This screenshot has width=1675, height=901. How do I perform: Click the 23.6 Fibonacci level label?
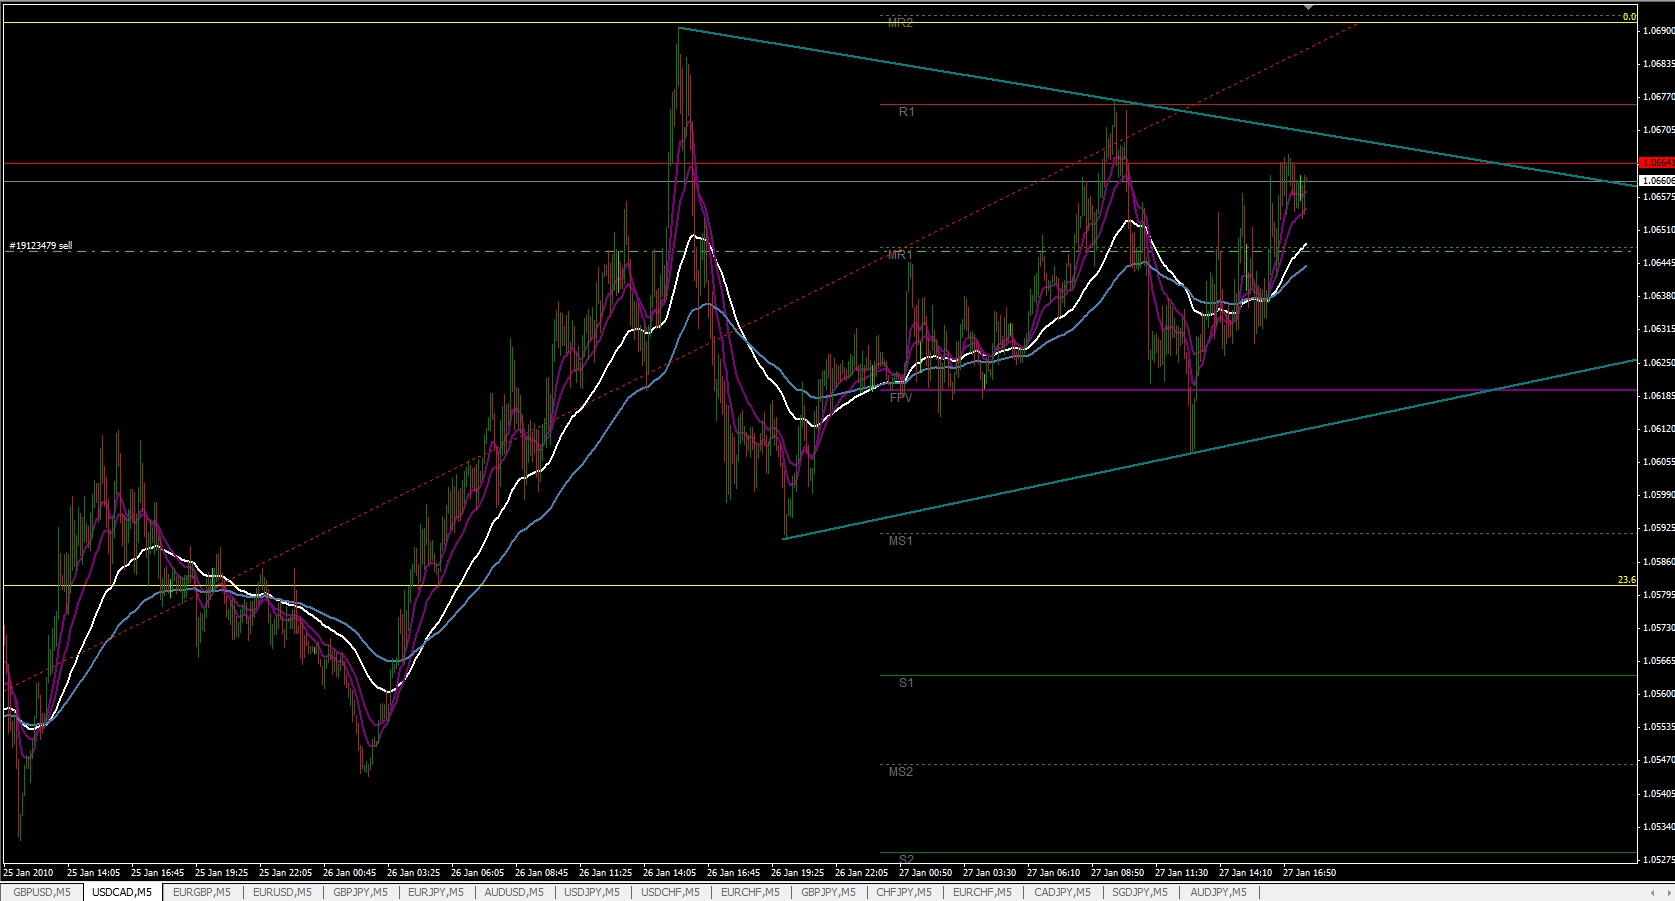pyautogui.click(x=1626, y=580)
